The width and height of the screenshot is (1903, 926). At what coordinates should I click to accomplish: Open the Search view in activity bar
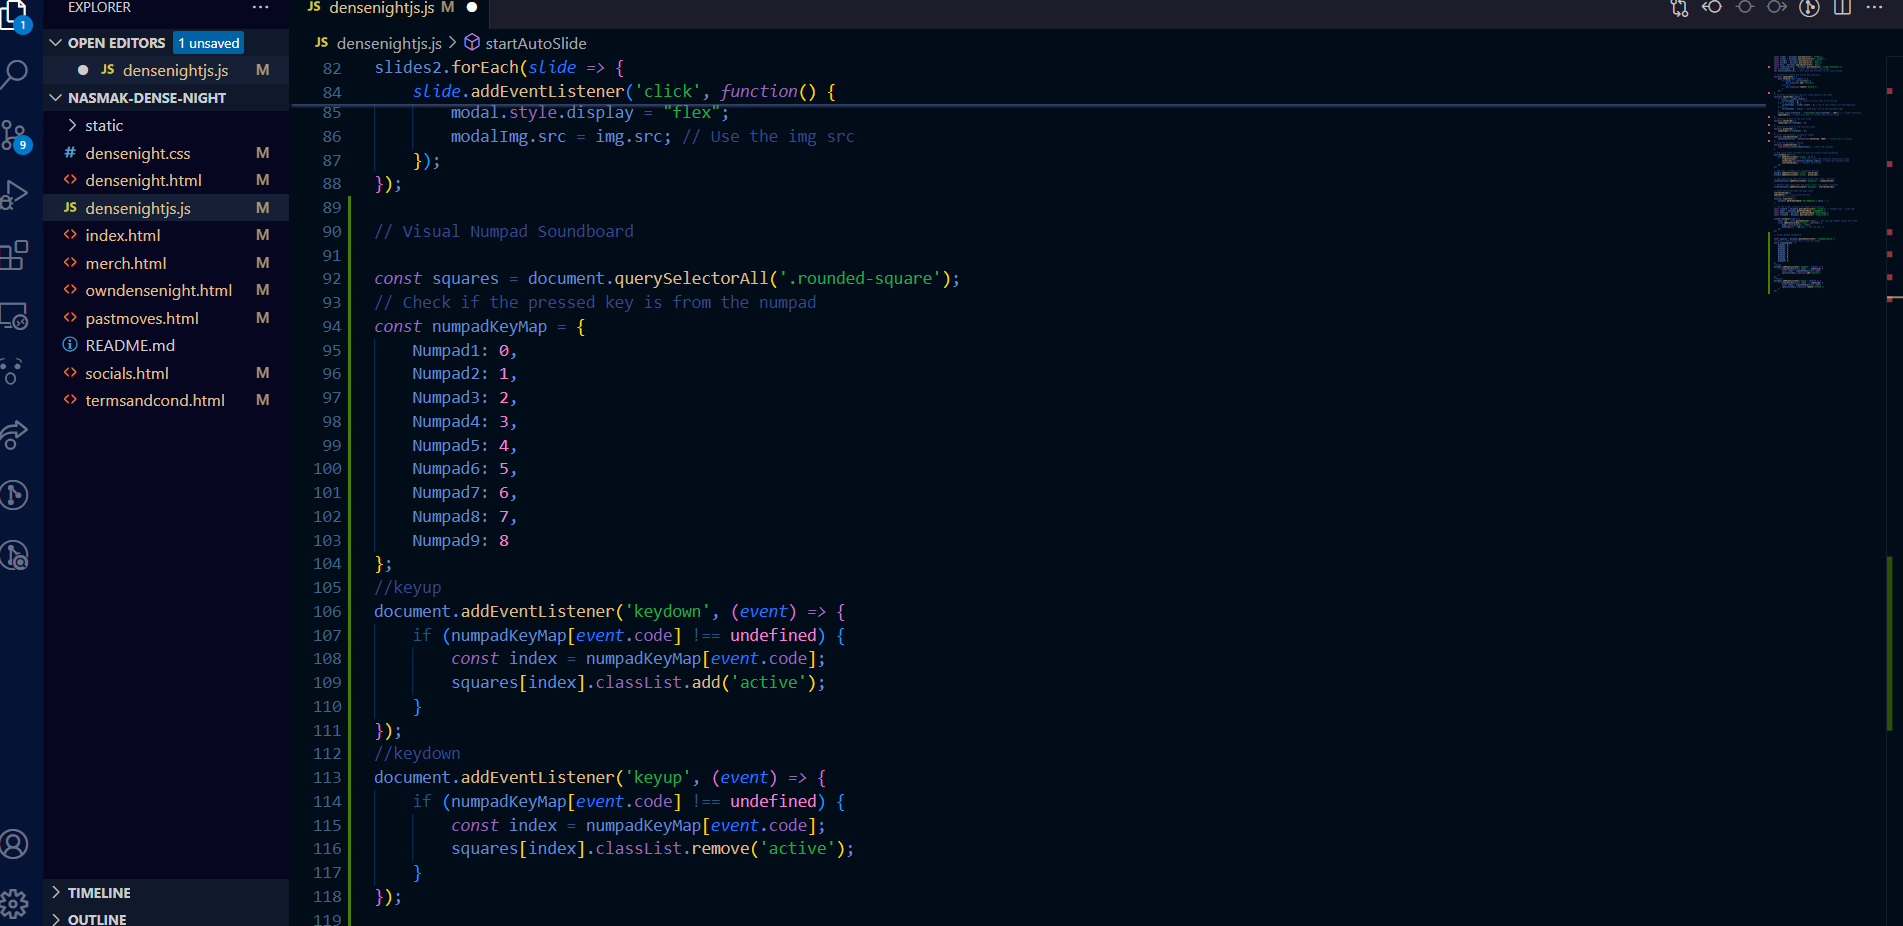[15, 74]
